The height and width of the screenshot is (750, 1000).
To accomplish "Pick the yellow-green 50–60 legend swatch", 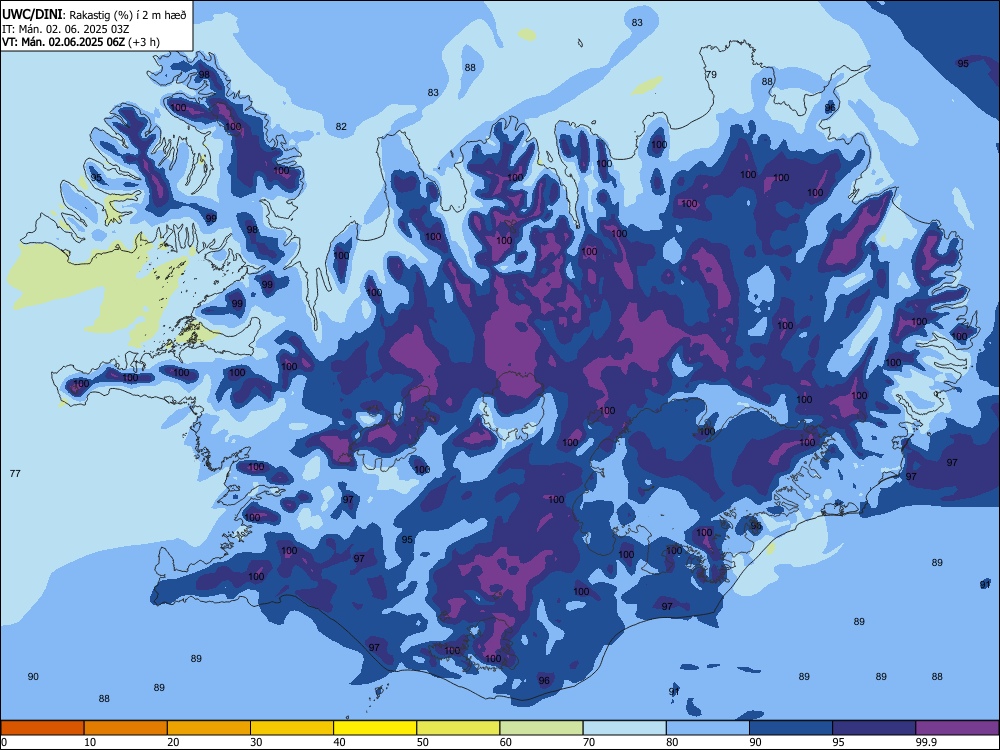I will 458,728.
